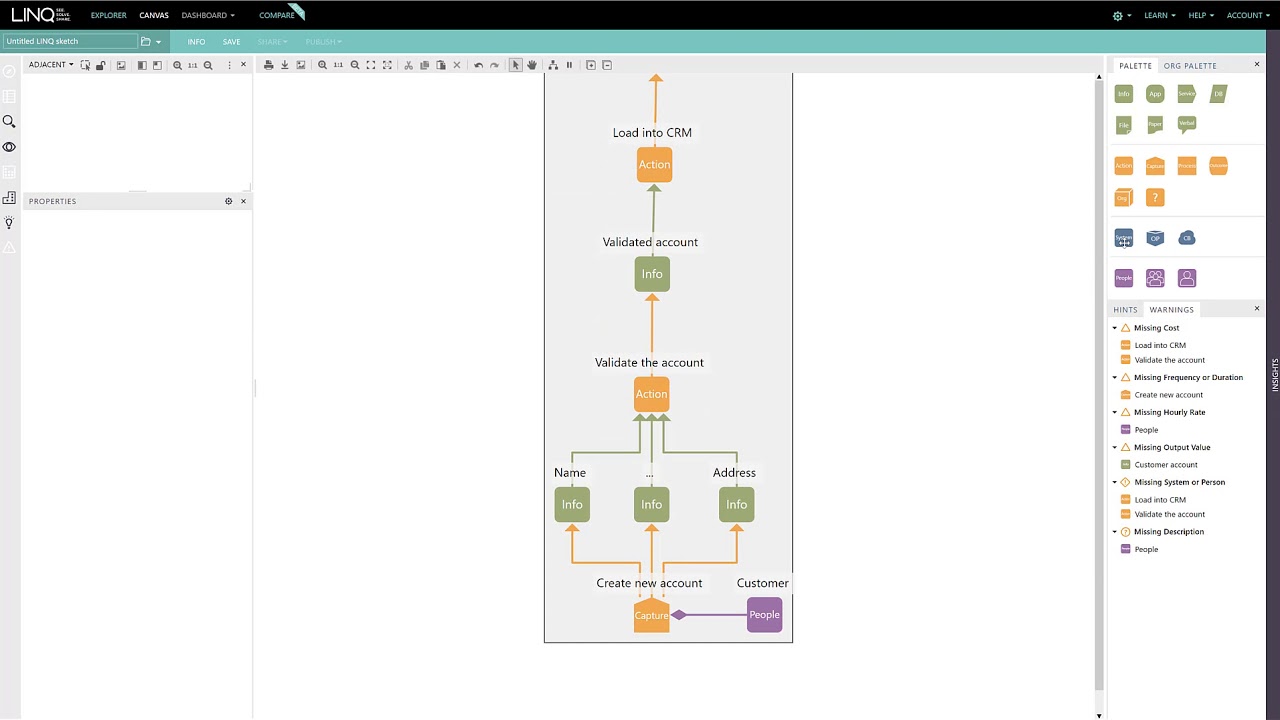This screenshot has height=720, width=1280.
Task: Collapse the Missing Hourly Rate group
Action: pyautogui.click(x=1115, y=412)
